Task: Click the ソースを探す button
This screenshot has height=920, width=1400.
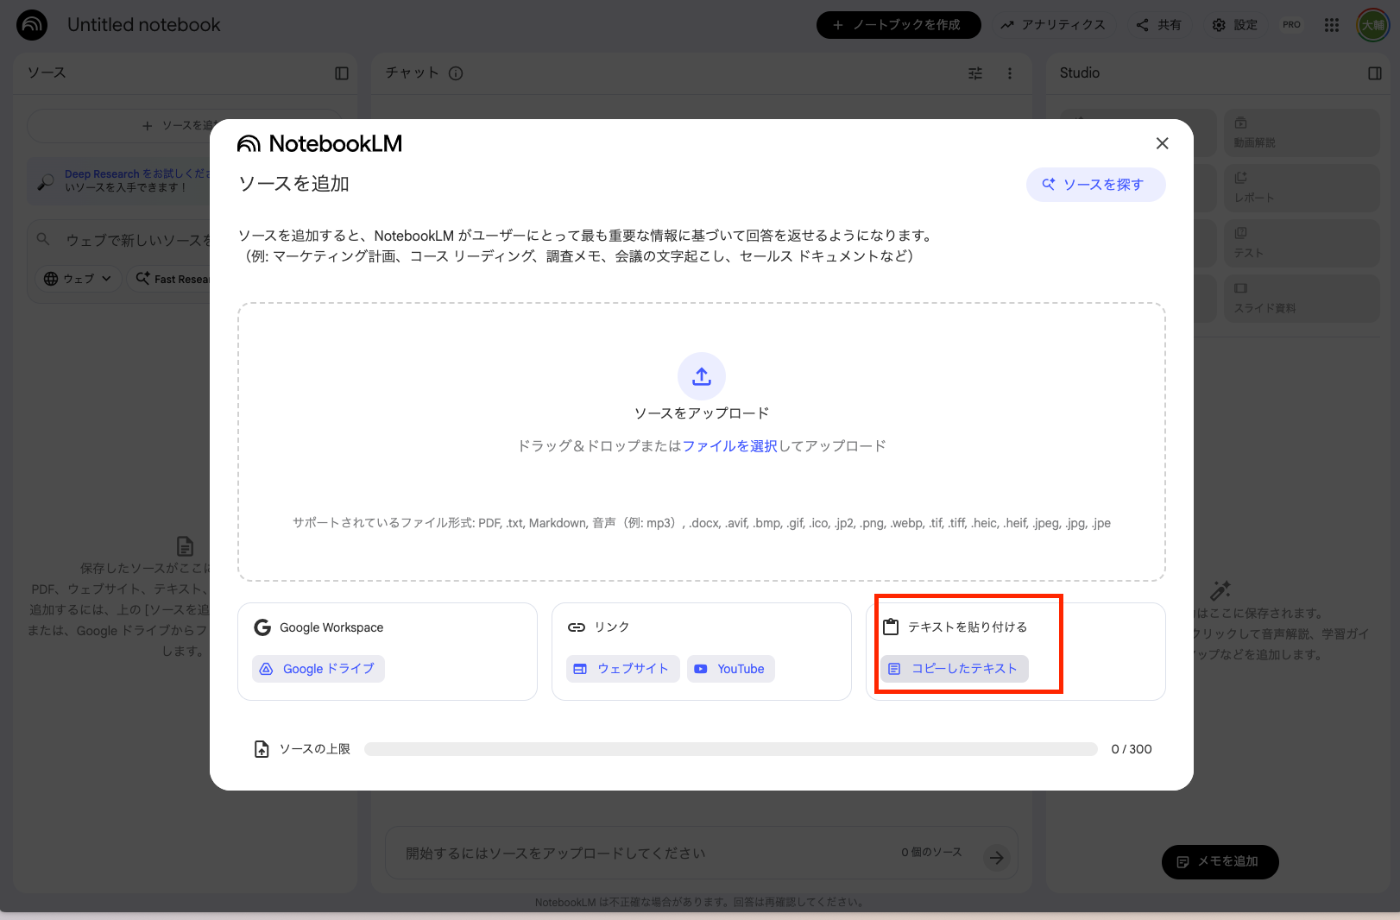Action: click(x=1095, y=184)
